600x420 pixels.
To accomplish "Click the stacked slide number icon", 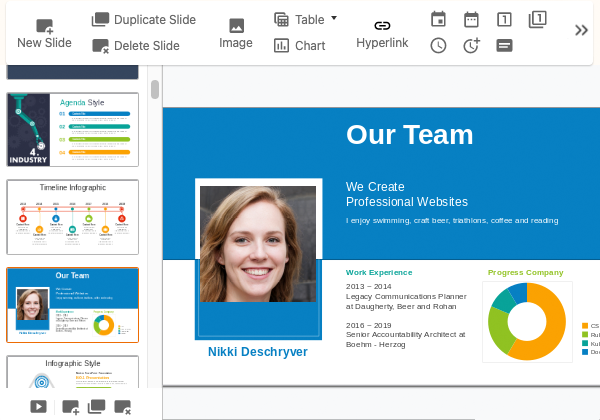I will tap(537, 19).
